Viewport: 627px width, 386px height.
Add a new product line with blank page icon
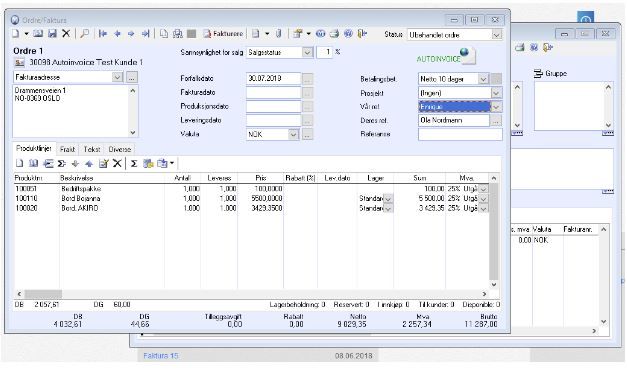pos(19,163)
